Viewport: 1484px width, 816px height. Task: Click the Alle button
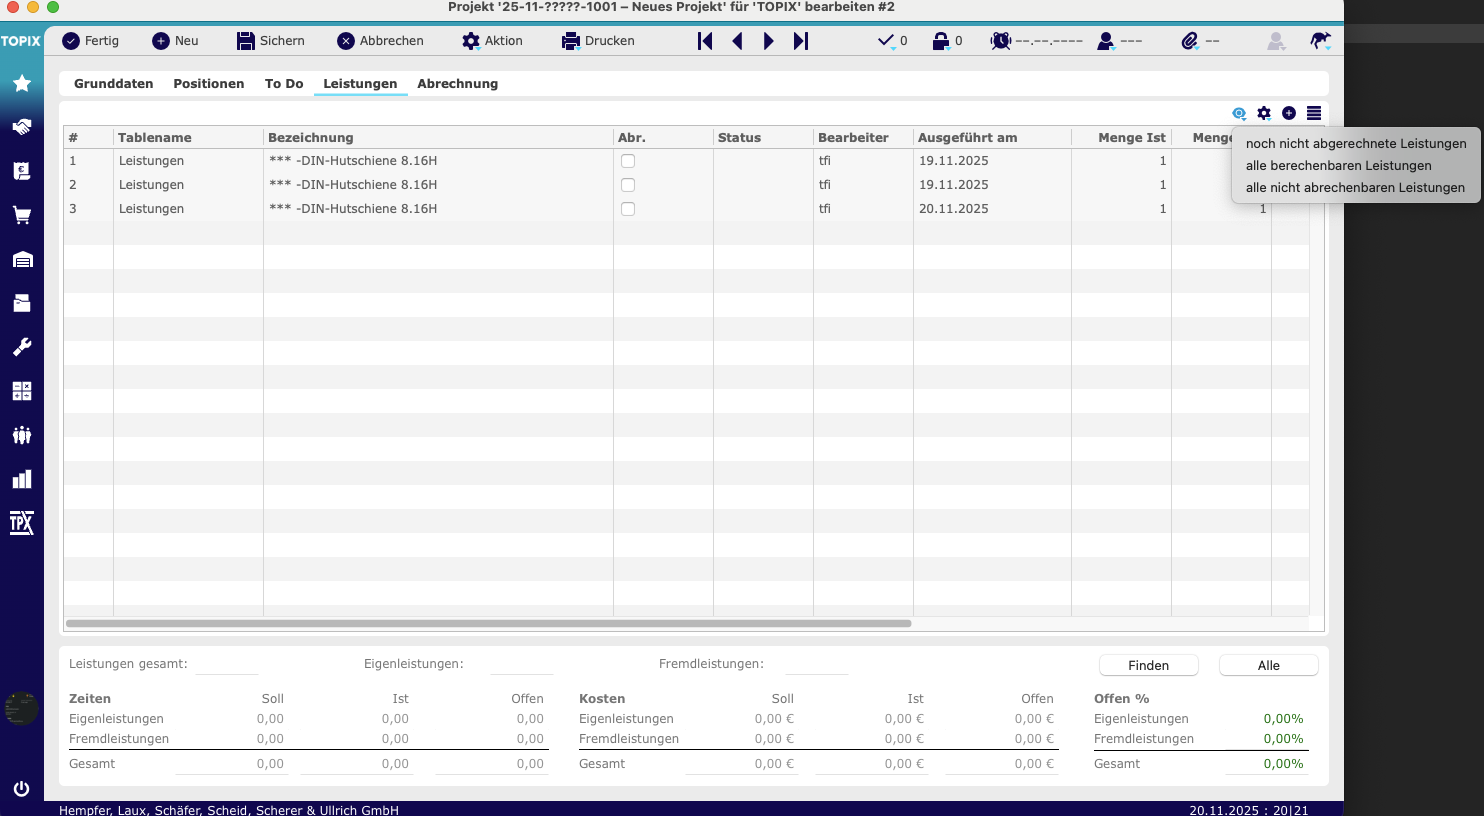(x=1269, y=666)
